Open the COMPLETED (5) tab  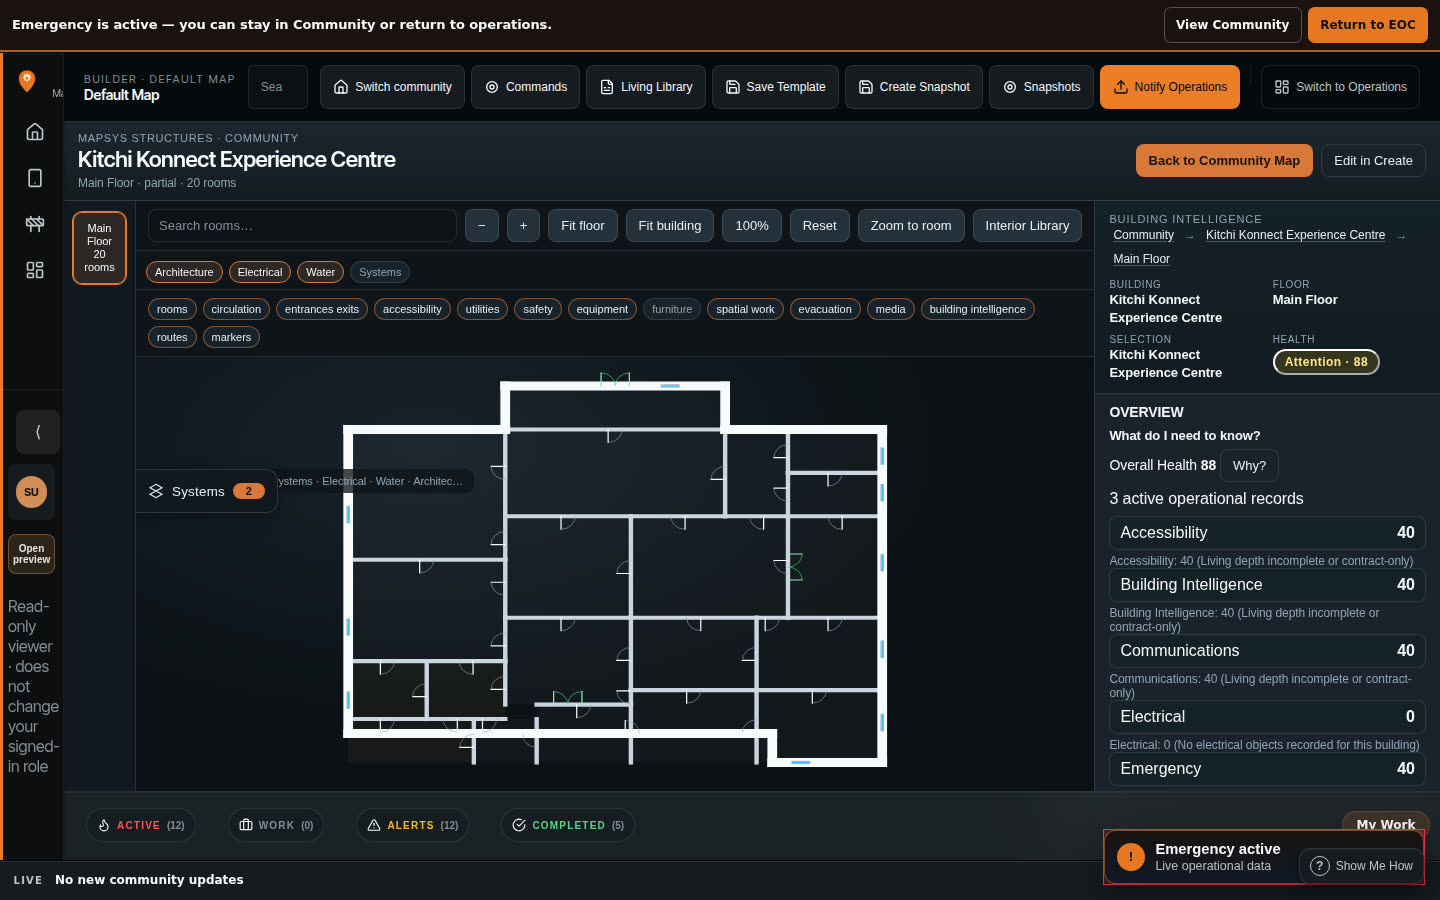click(568, 825)
